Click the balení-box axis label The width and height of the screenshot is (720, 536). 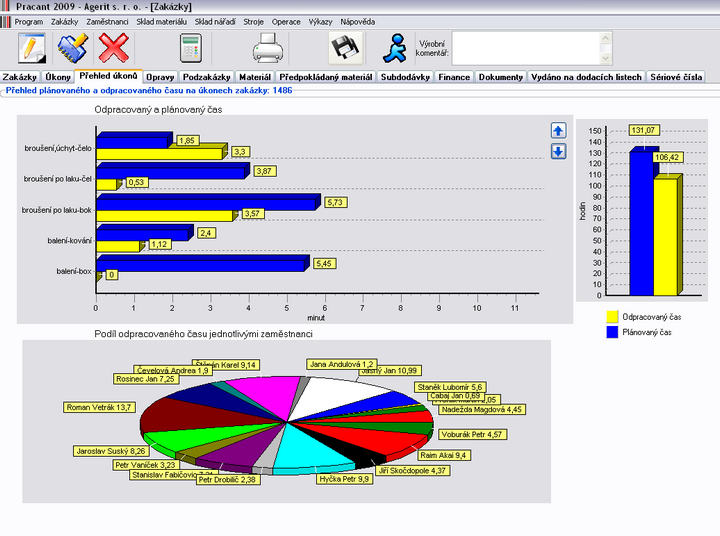point(74,271)
